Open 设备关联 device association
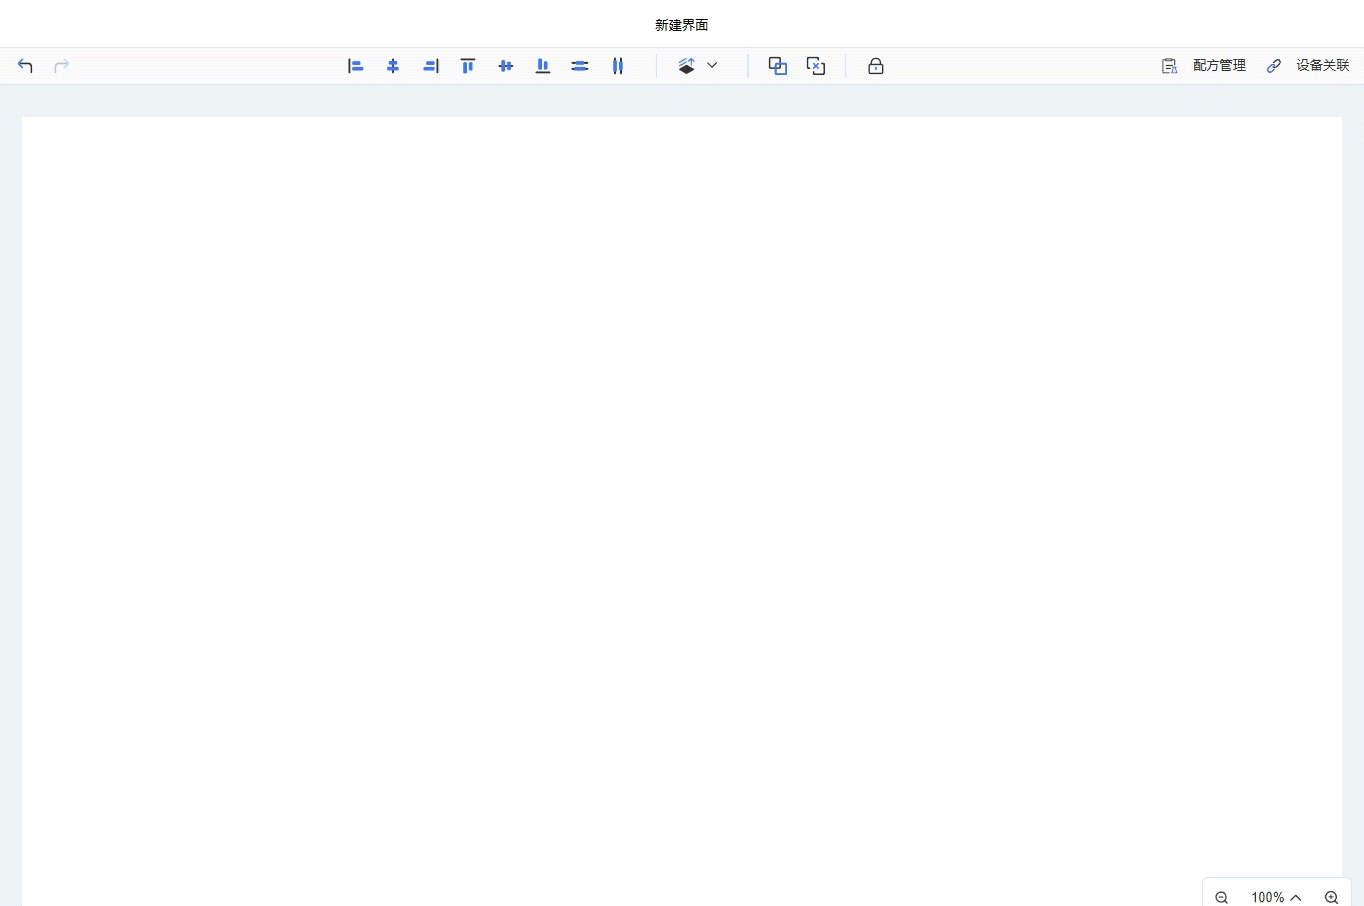The width and height of the screenshot is (1364, 906). tap(1309, 66)
